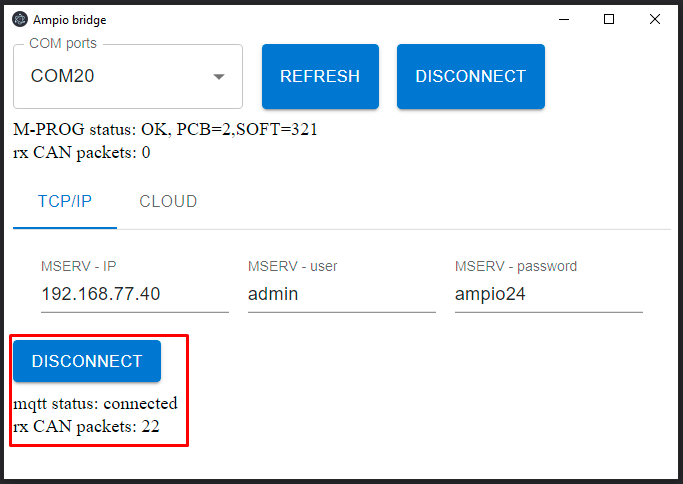Viewport: 683px width, 484px height.
Task: Minimize the Ampio bridge window
Action: pyautogui.click(x=564, y=20)
